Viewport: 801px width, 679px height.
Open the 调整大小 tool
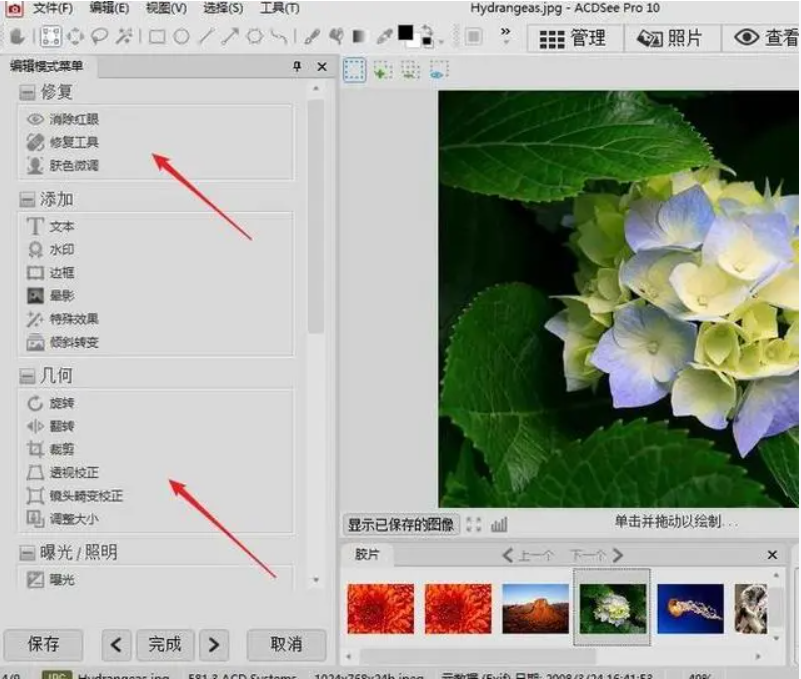pyautogui.click(x=63, y=519)
